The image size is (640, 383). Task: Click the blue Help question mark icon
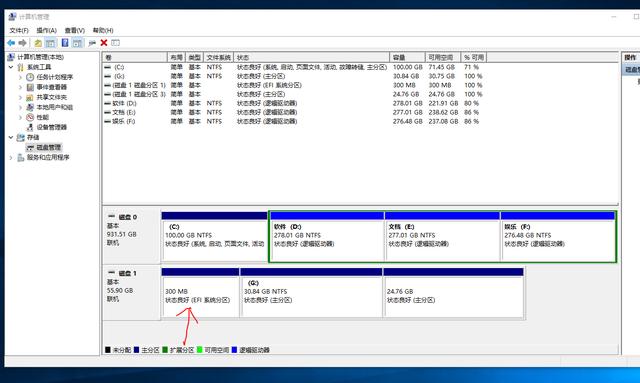65,42
